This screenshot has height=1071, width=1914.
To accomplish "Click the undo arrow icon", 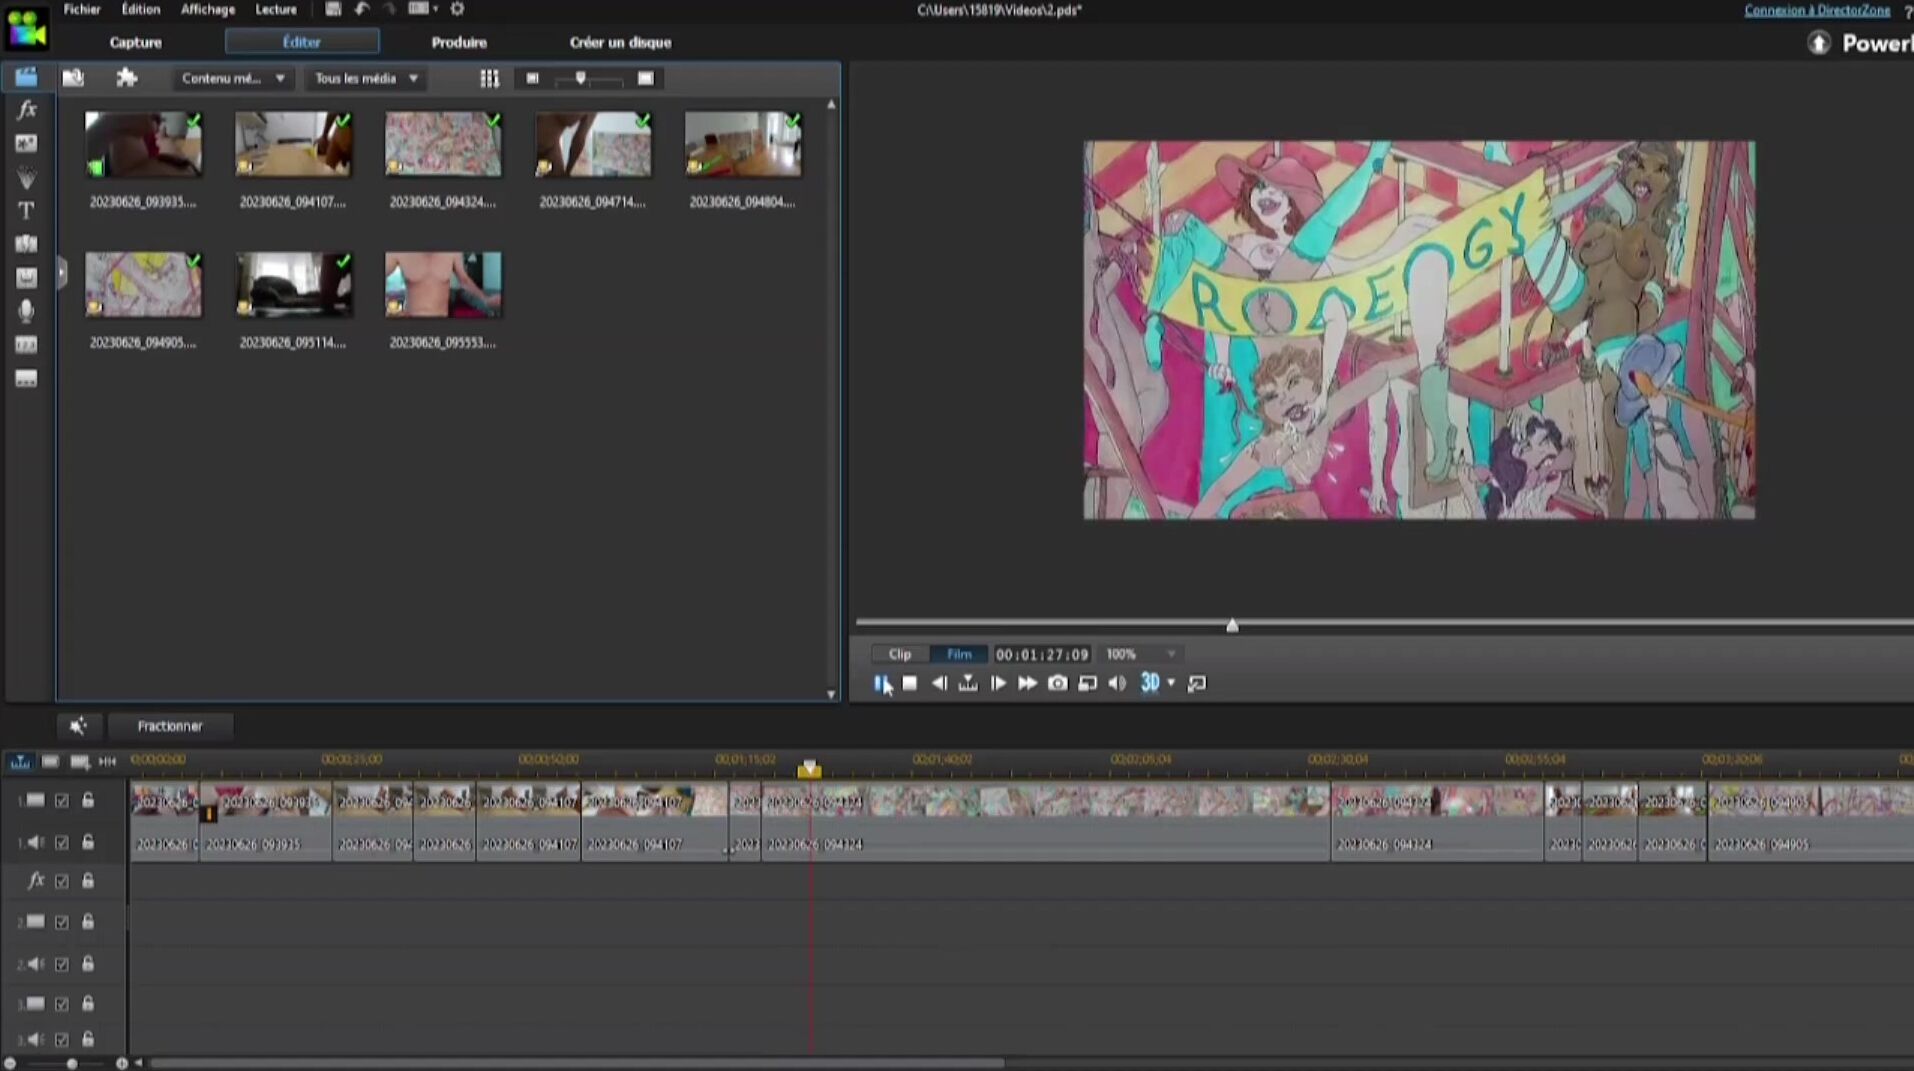I will click(362, 9).
